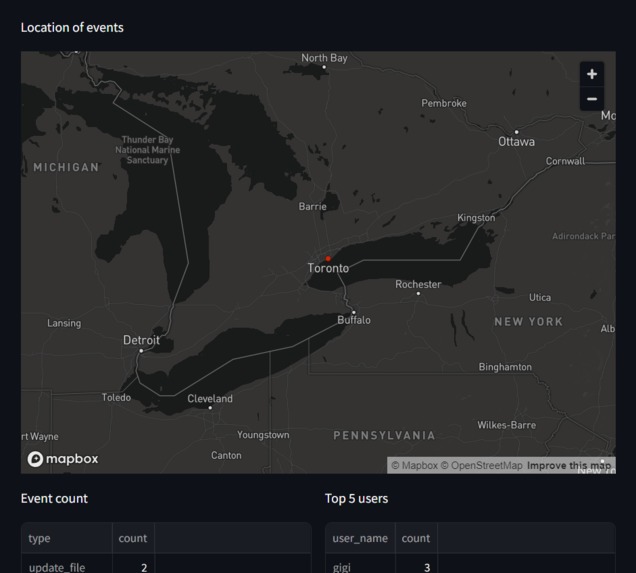Viewport: 636px width, 573px height.
Task: Click Improve this map link
Action: (x=569, y=466)
